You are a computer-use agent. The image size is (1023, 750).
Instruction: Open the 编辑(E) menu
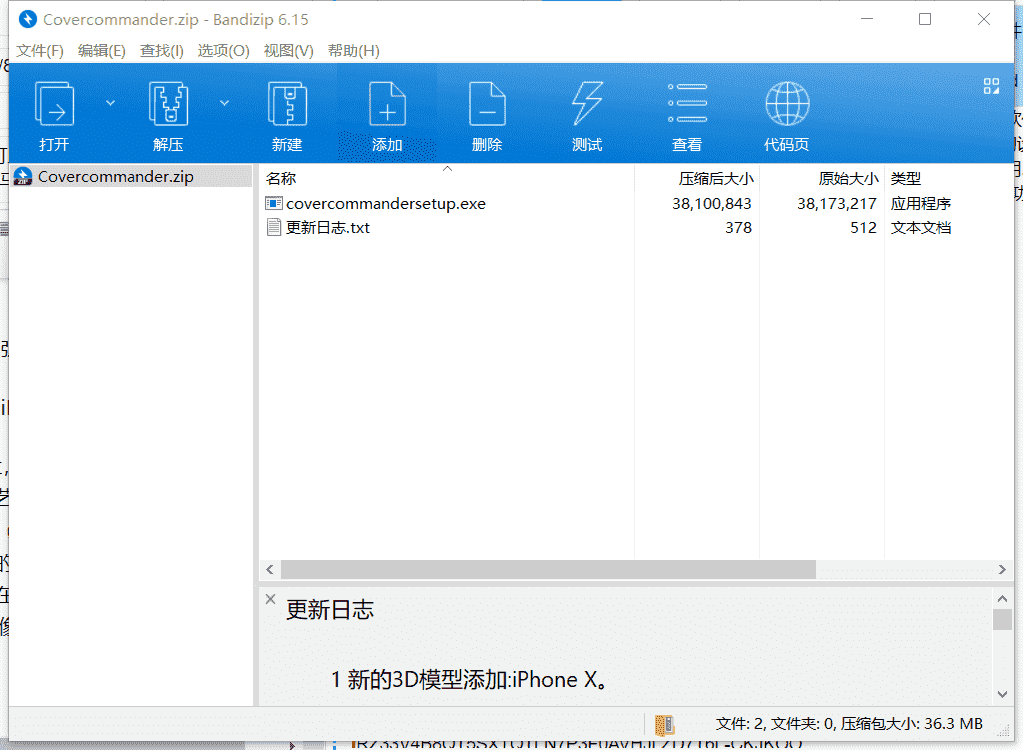(x=102, y=51)
